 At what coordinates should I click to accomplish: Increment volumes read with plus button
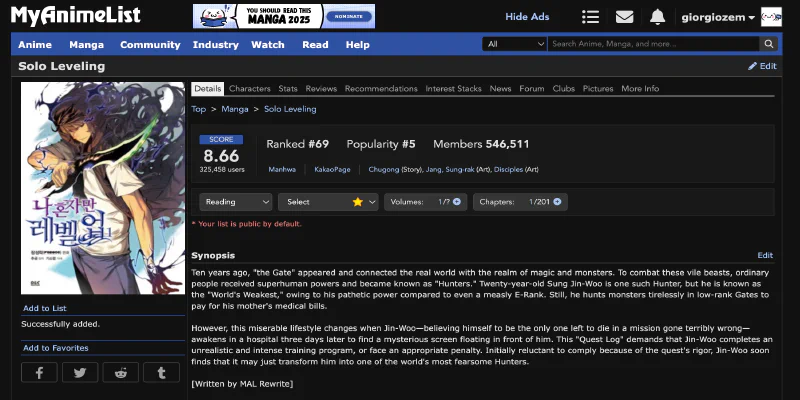pos(457,202)
